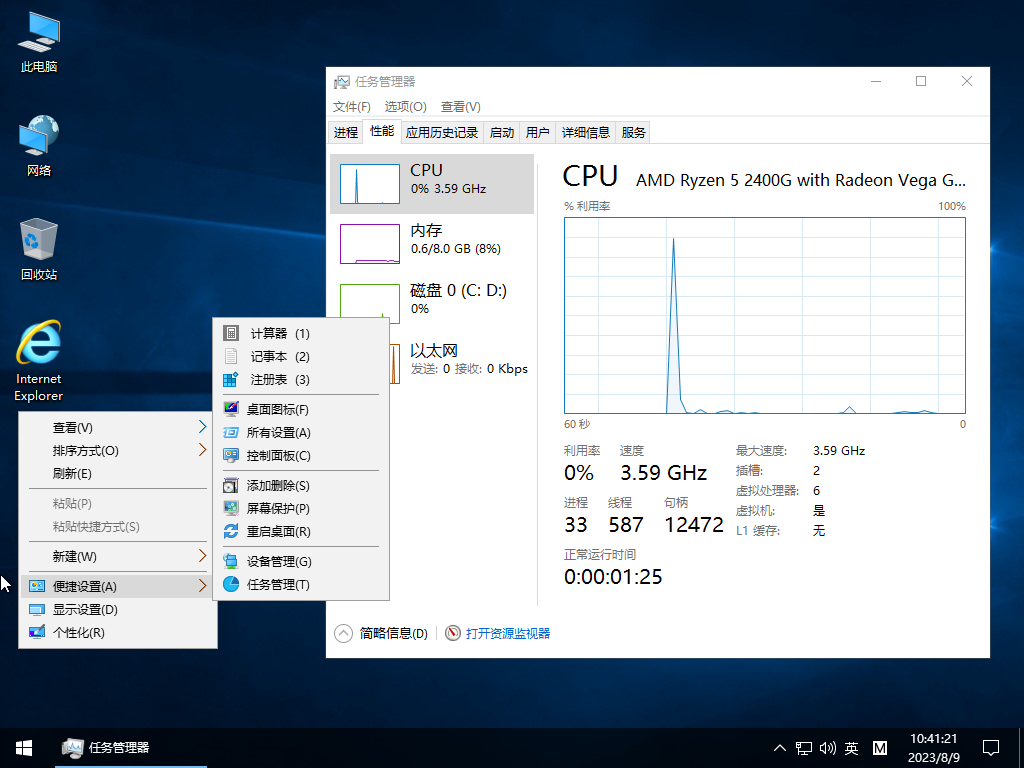Collapse to 简略信息 with the chevron button
The height and width of the screenshot is (768, 1024).
point(344,633)
